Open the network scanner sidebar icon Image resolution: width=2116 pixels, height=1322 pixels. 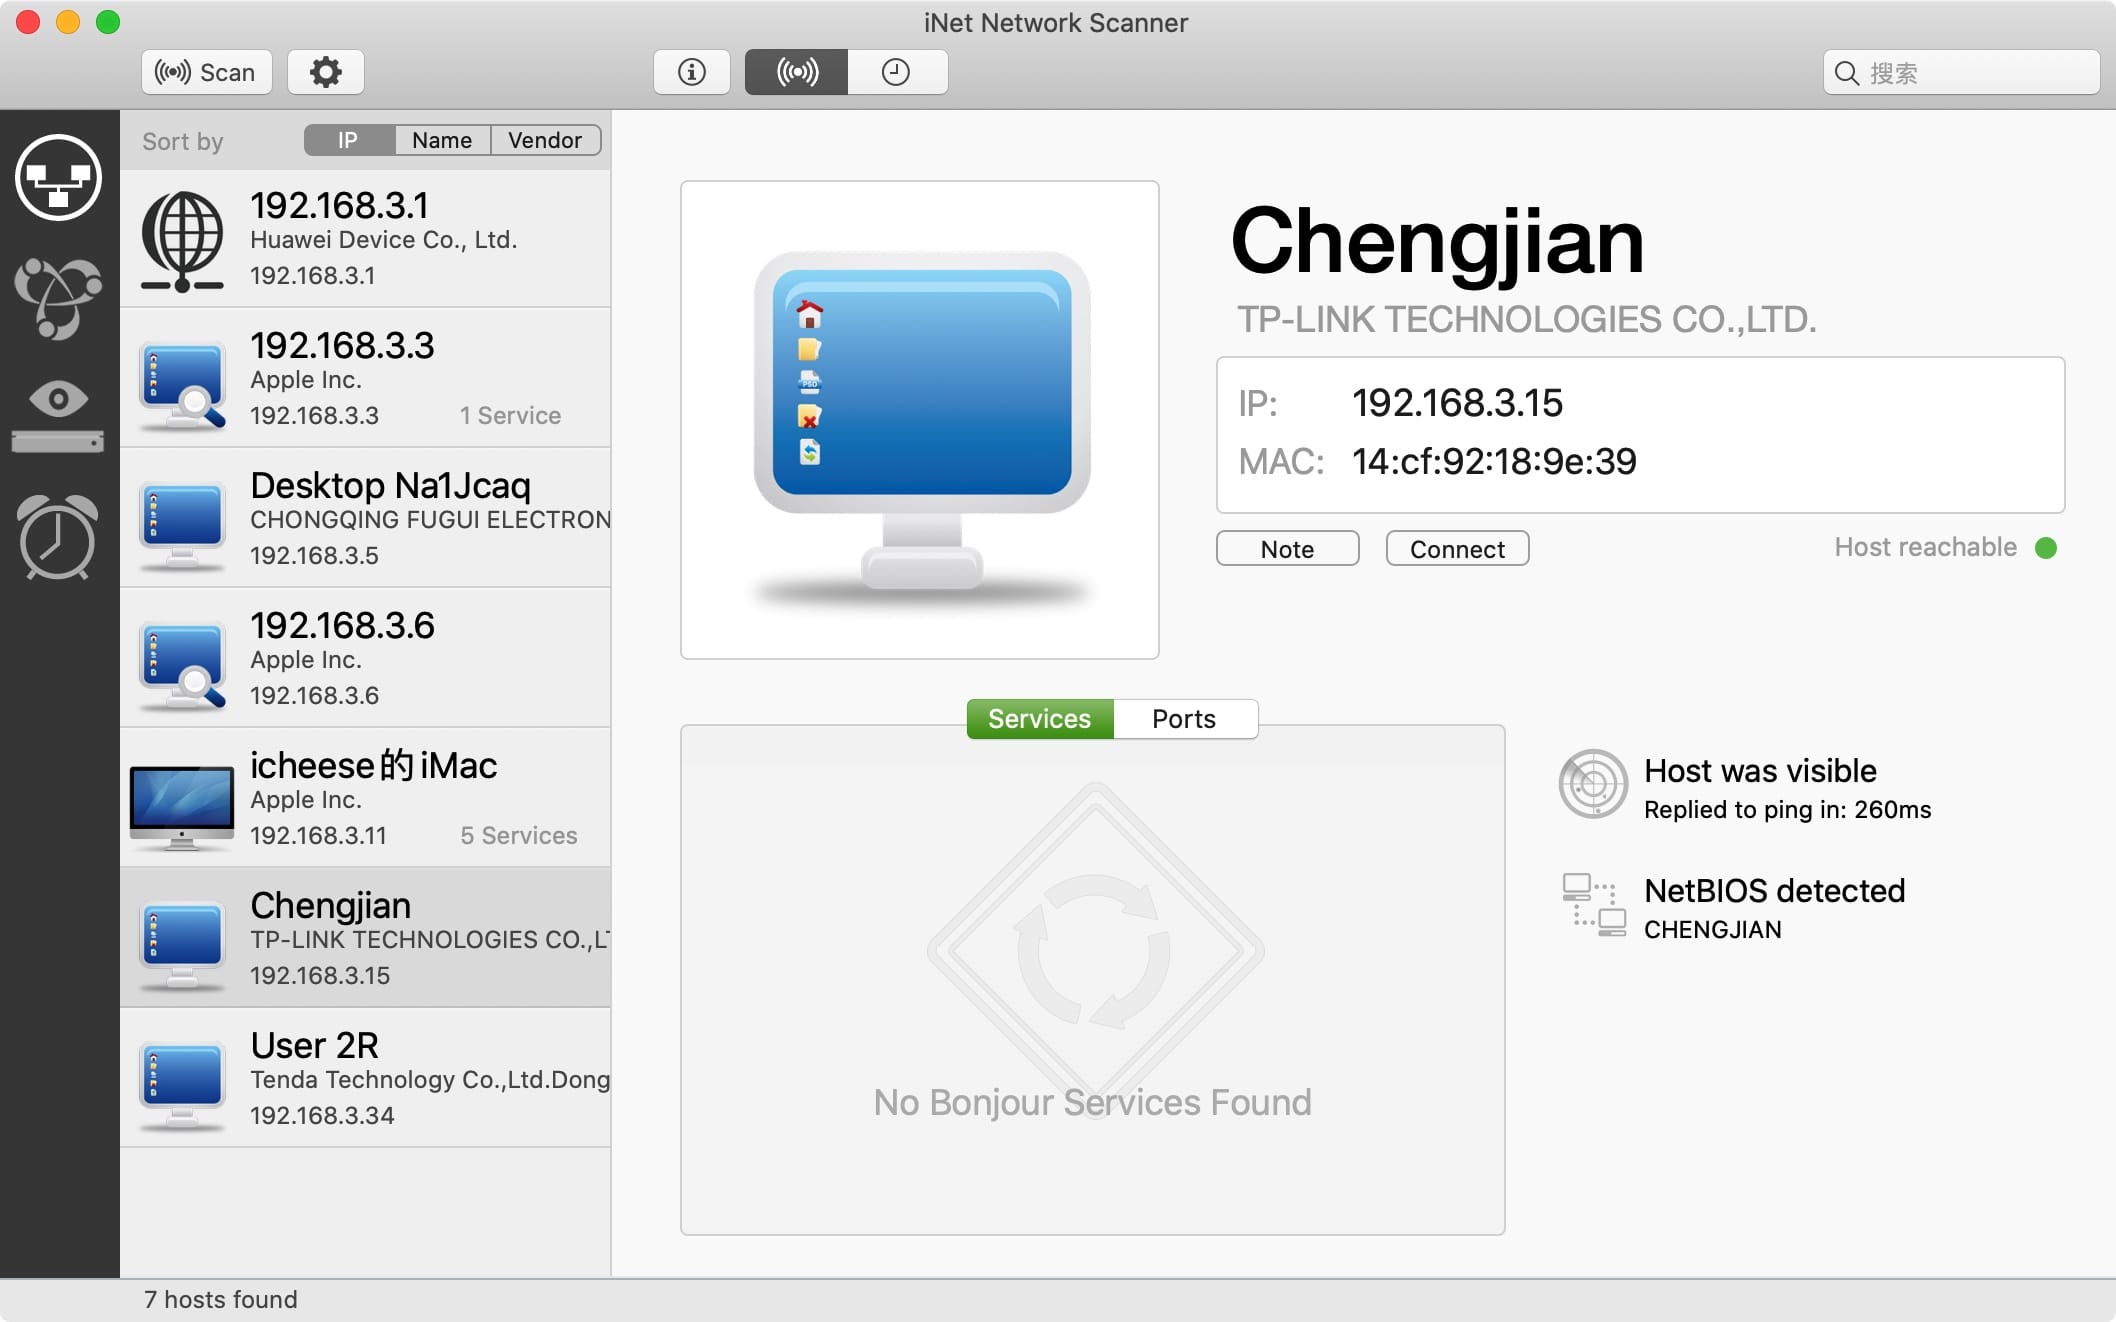tap(58, 178)
